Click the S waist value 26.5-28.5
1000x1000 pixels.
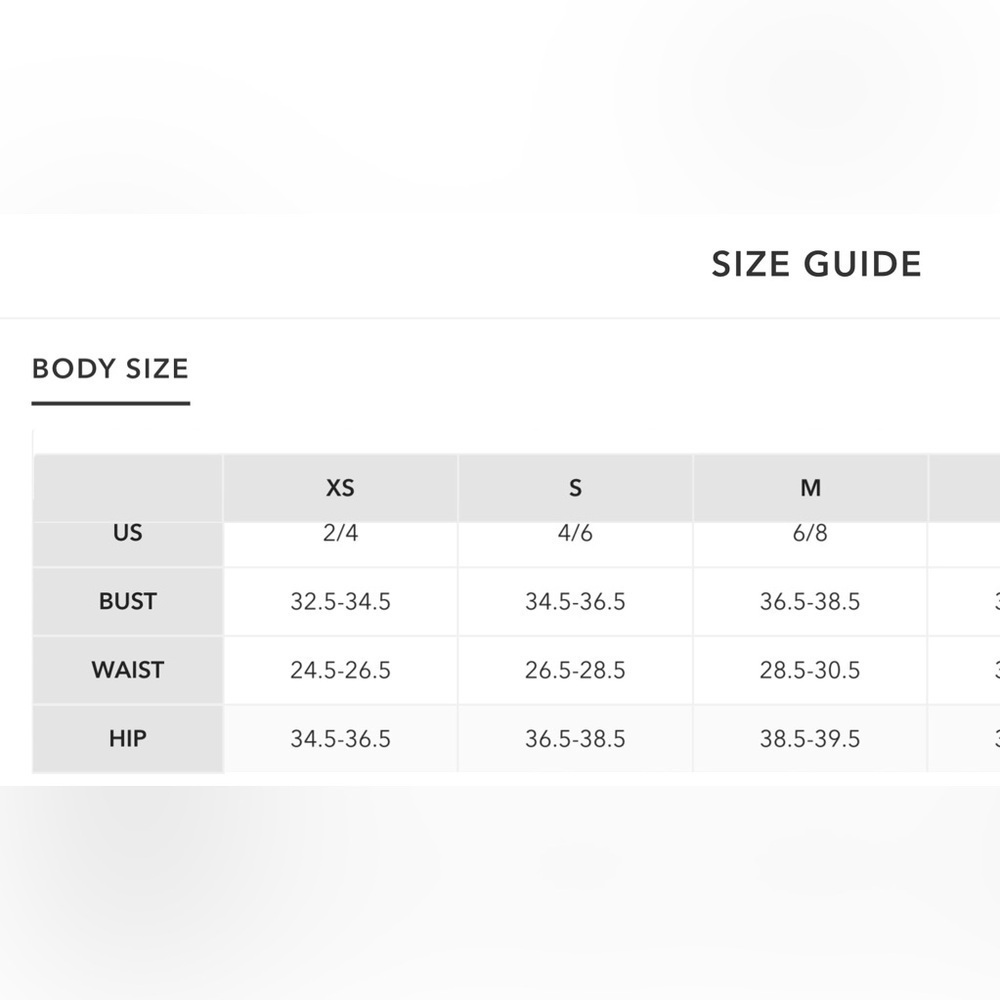pyautogui.click(x=575, y=670)
